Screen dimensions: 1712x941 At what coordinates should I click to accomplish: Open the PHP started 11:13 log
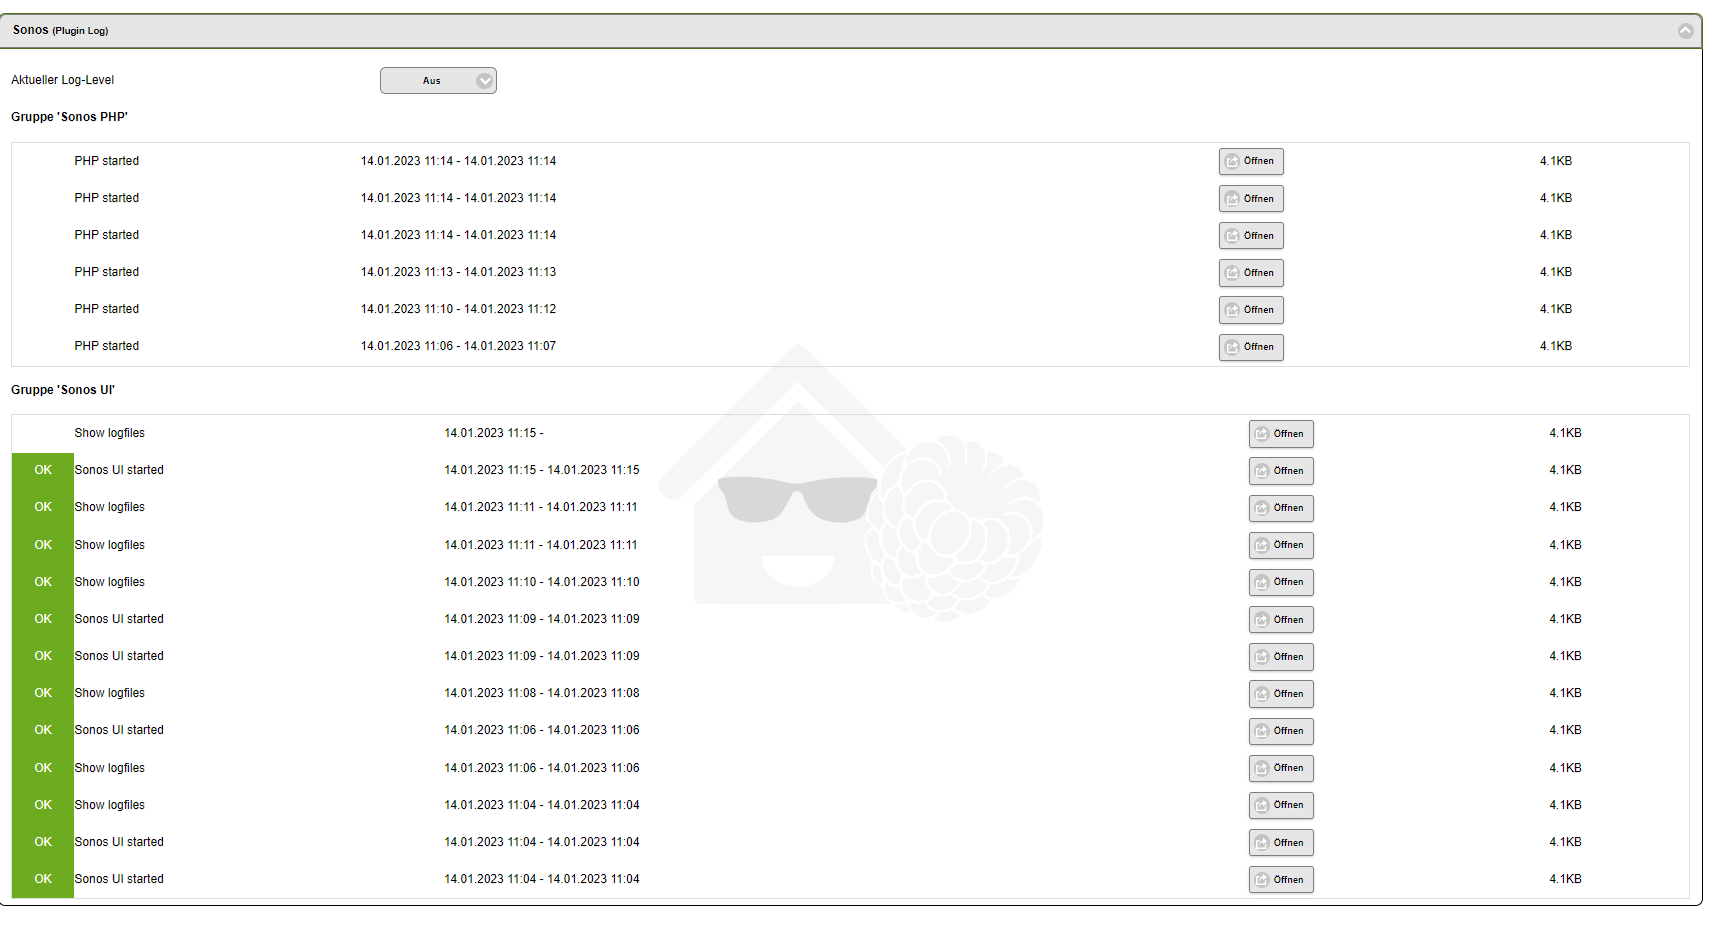pyautogui.click(x=1251, y=273)
